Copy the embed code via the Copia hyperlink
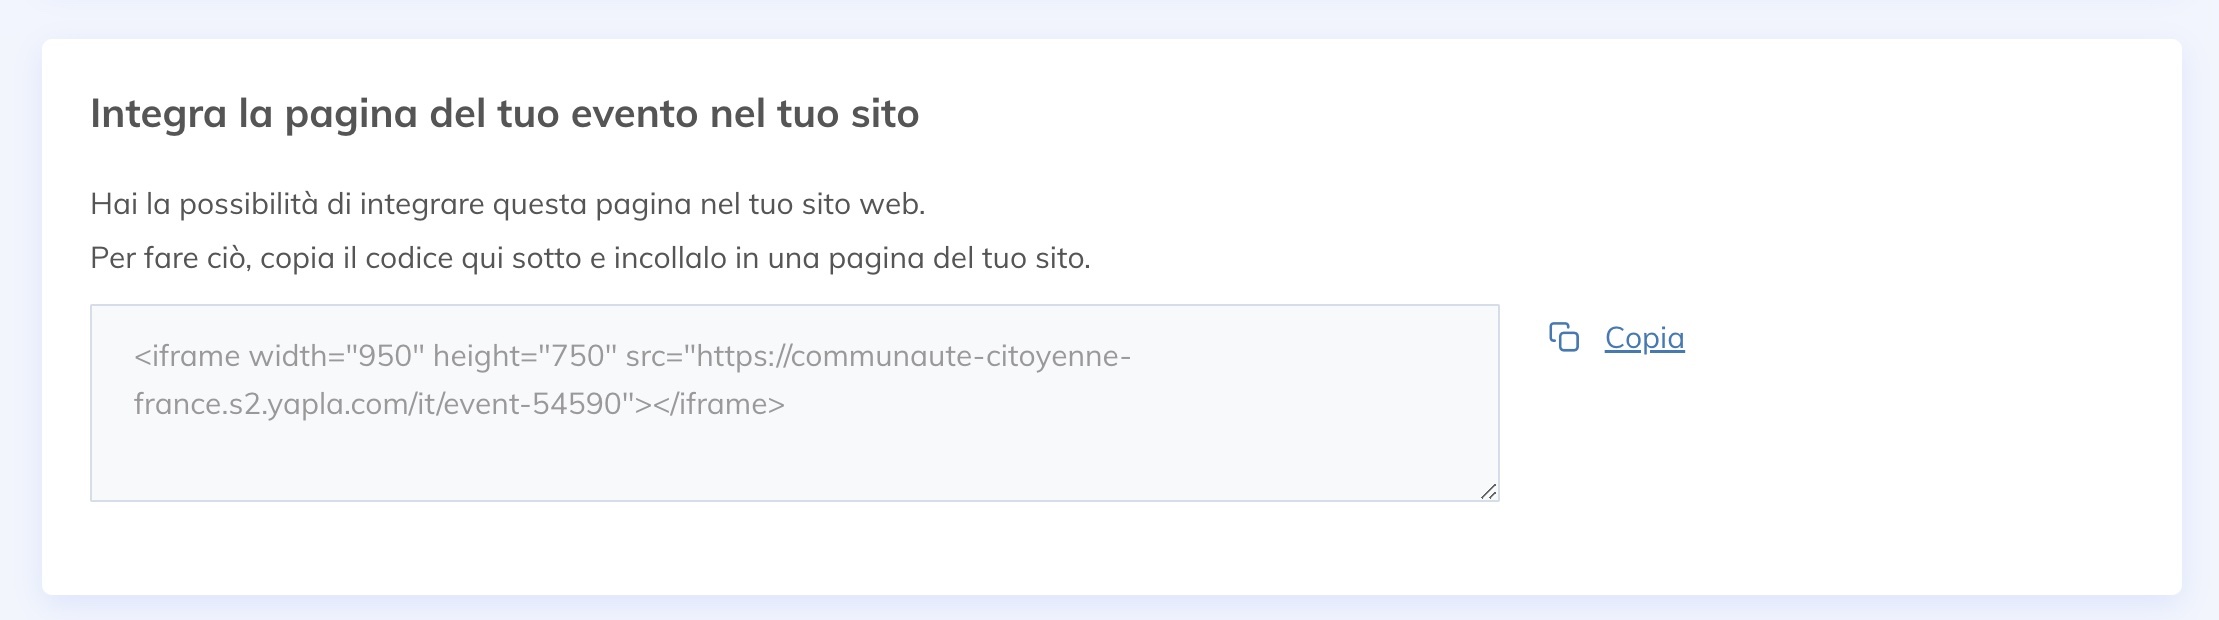Viewport: 2219px width, 620px height. click(1644, 338)
